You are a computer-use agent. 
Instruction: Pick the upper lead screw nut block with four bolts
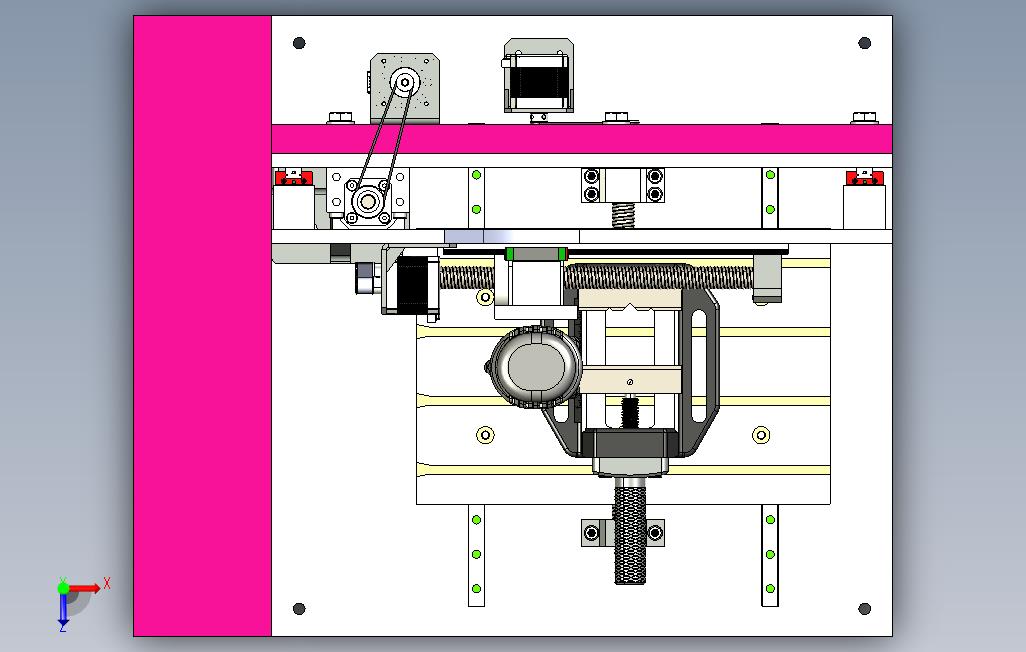click(623, 185)
